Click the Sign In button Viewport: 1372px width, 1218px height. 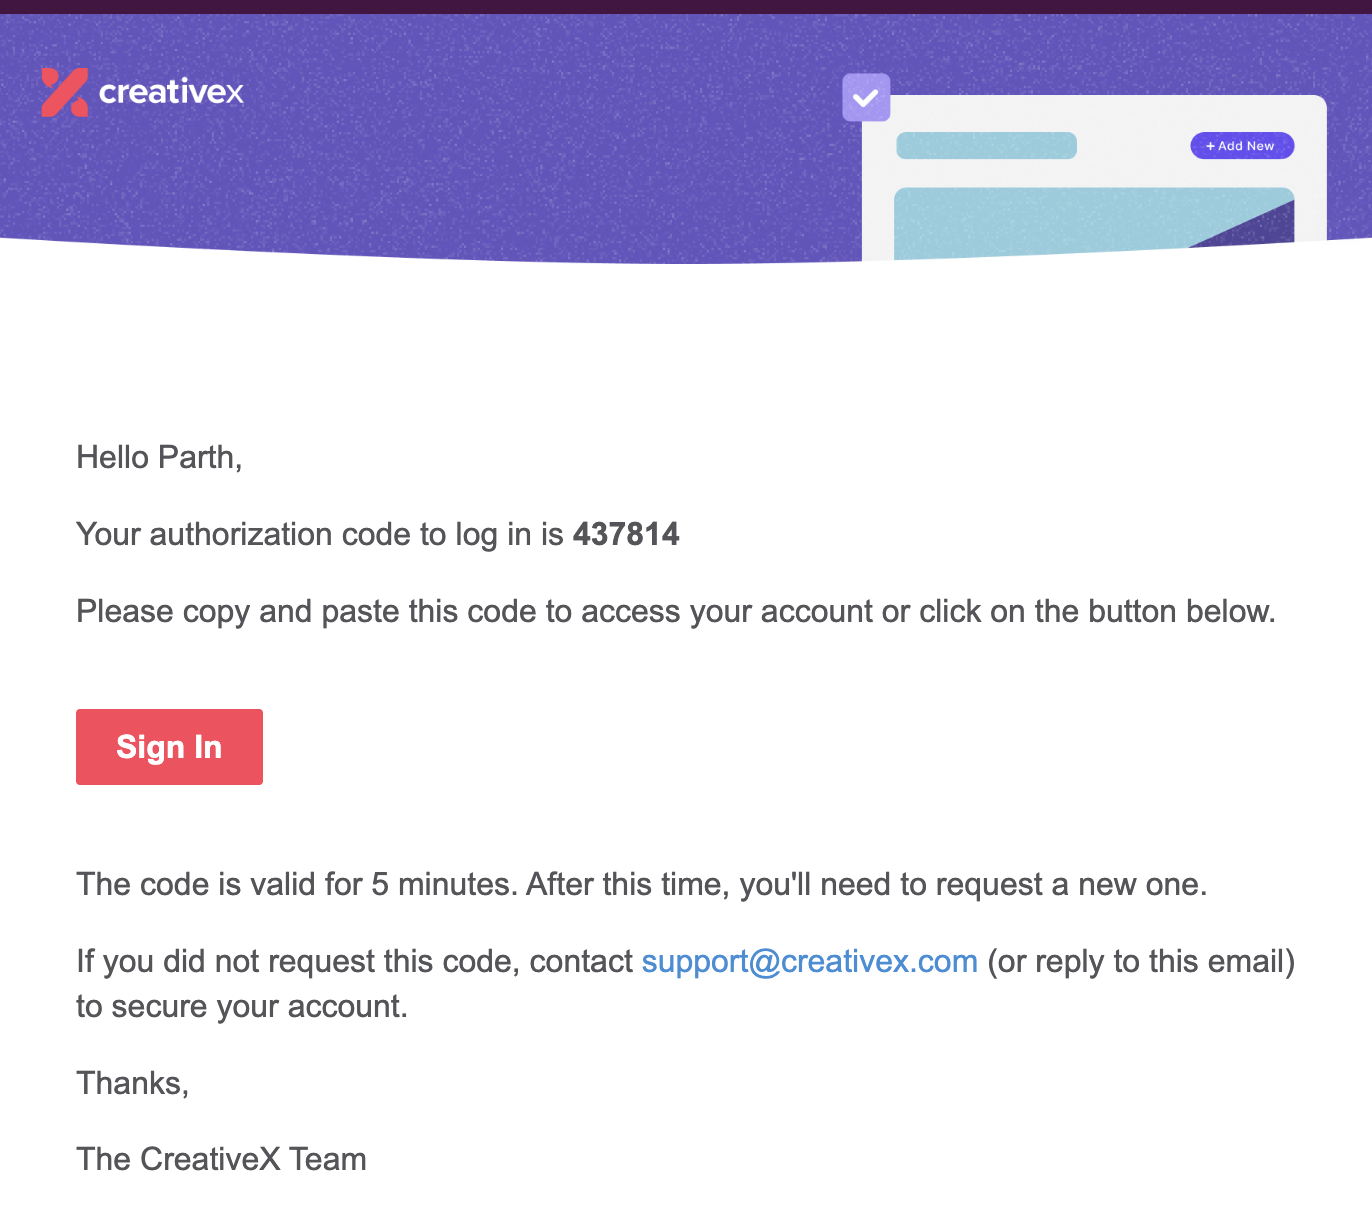169,747
